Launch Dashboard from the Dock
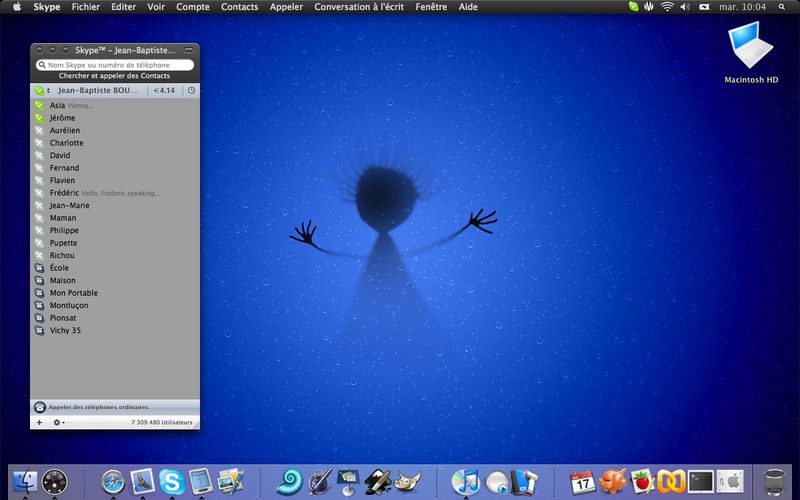800x500 pixels. point(54,481)
